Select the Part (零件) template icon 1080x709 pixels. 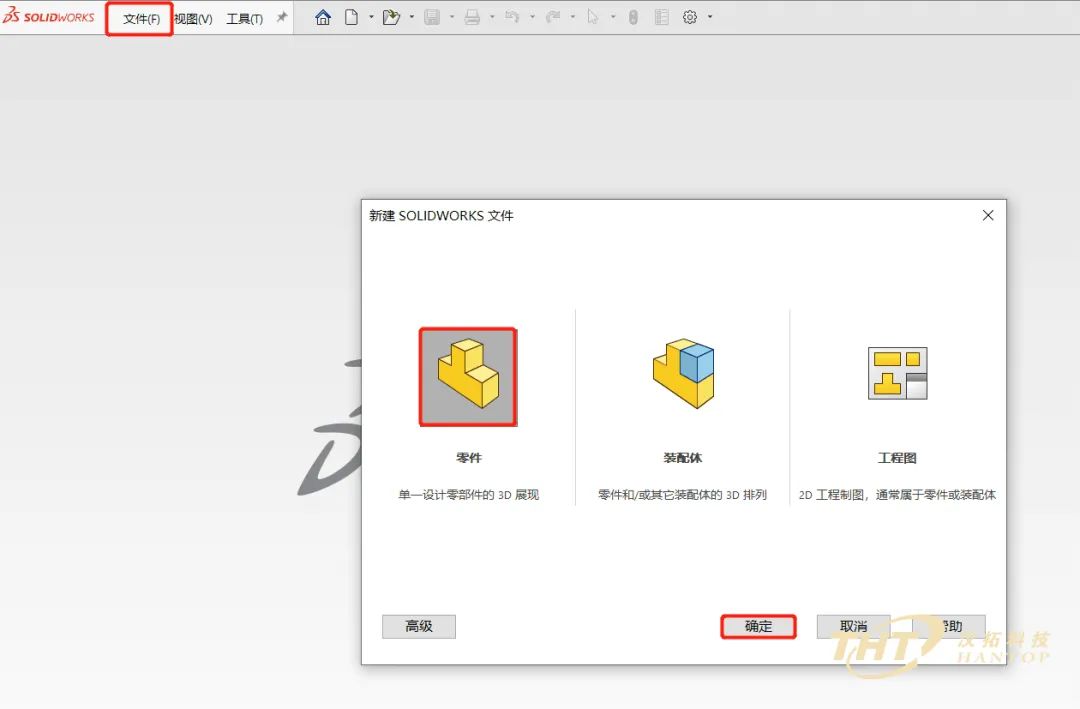(x=468, y=377)
